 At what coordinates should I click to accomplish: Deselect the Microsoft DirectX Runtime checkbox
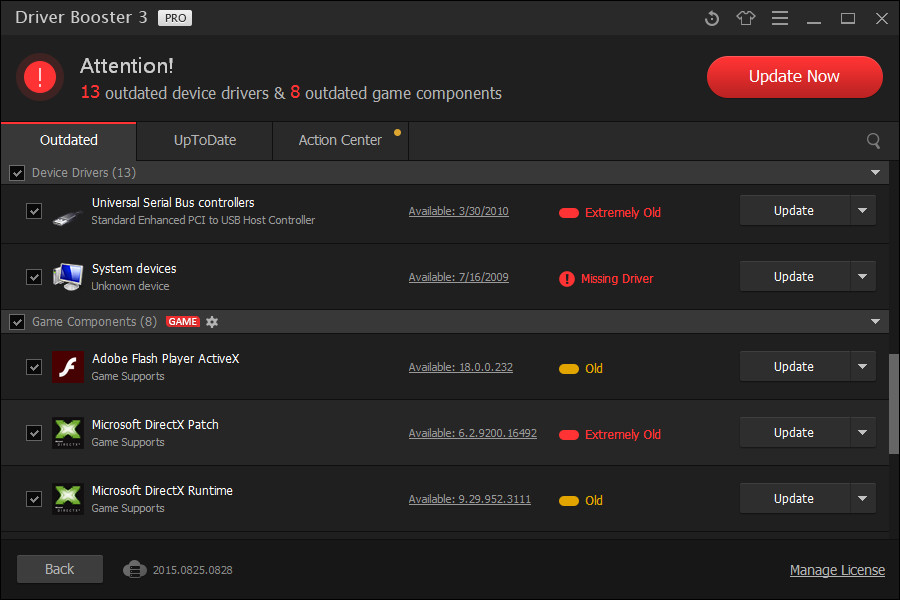point(34,499)
